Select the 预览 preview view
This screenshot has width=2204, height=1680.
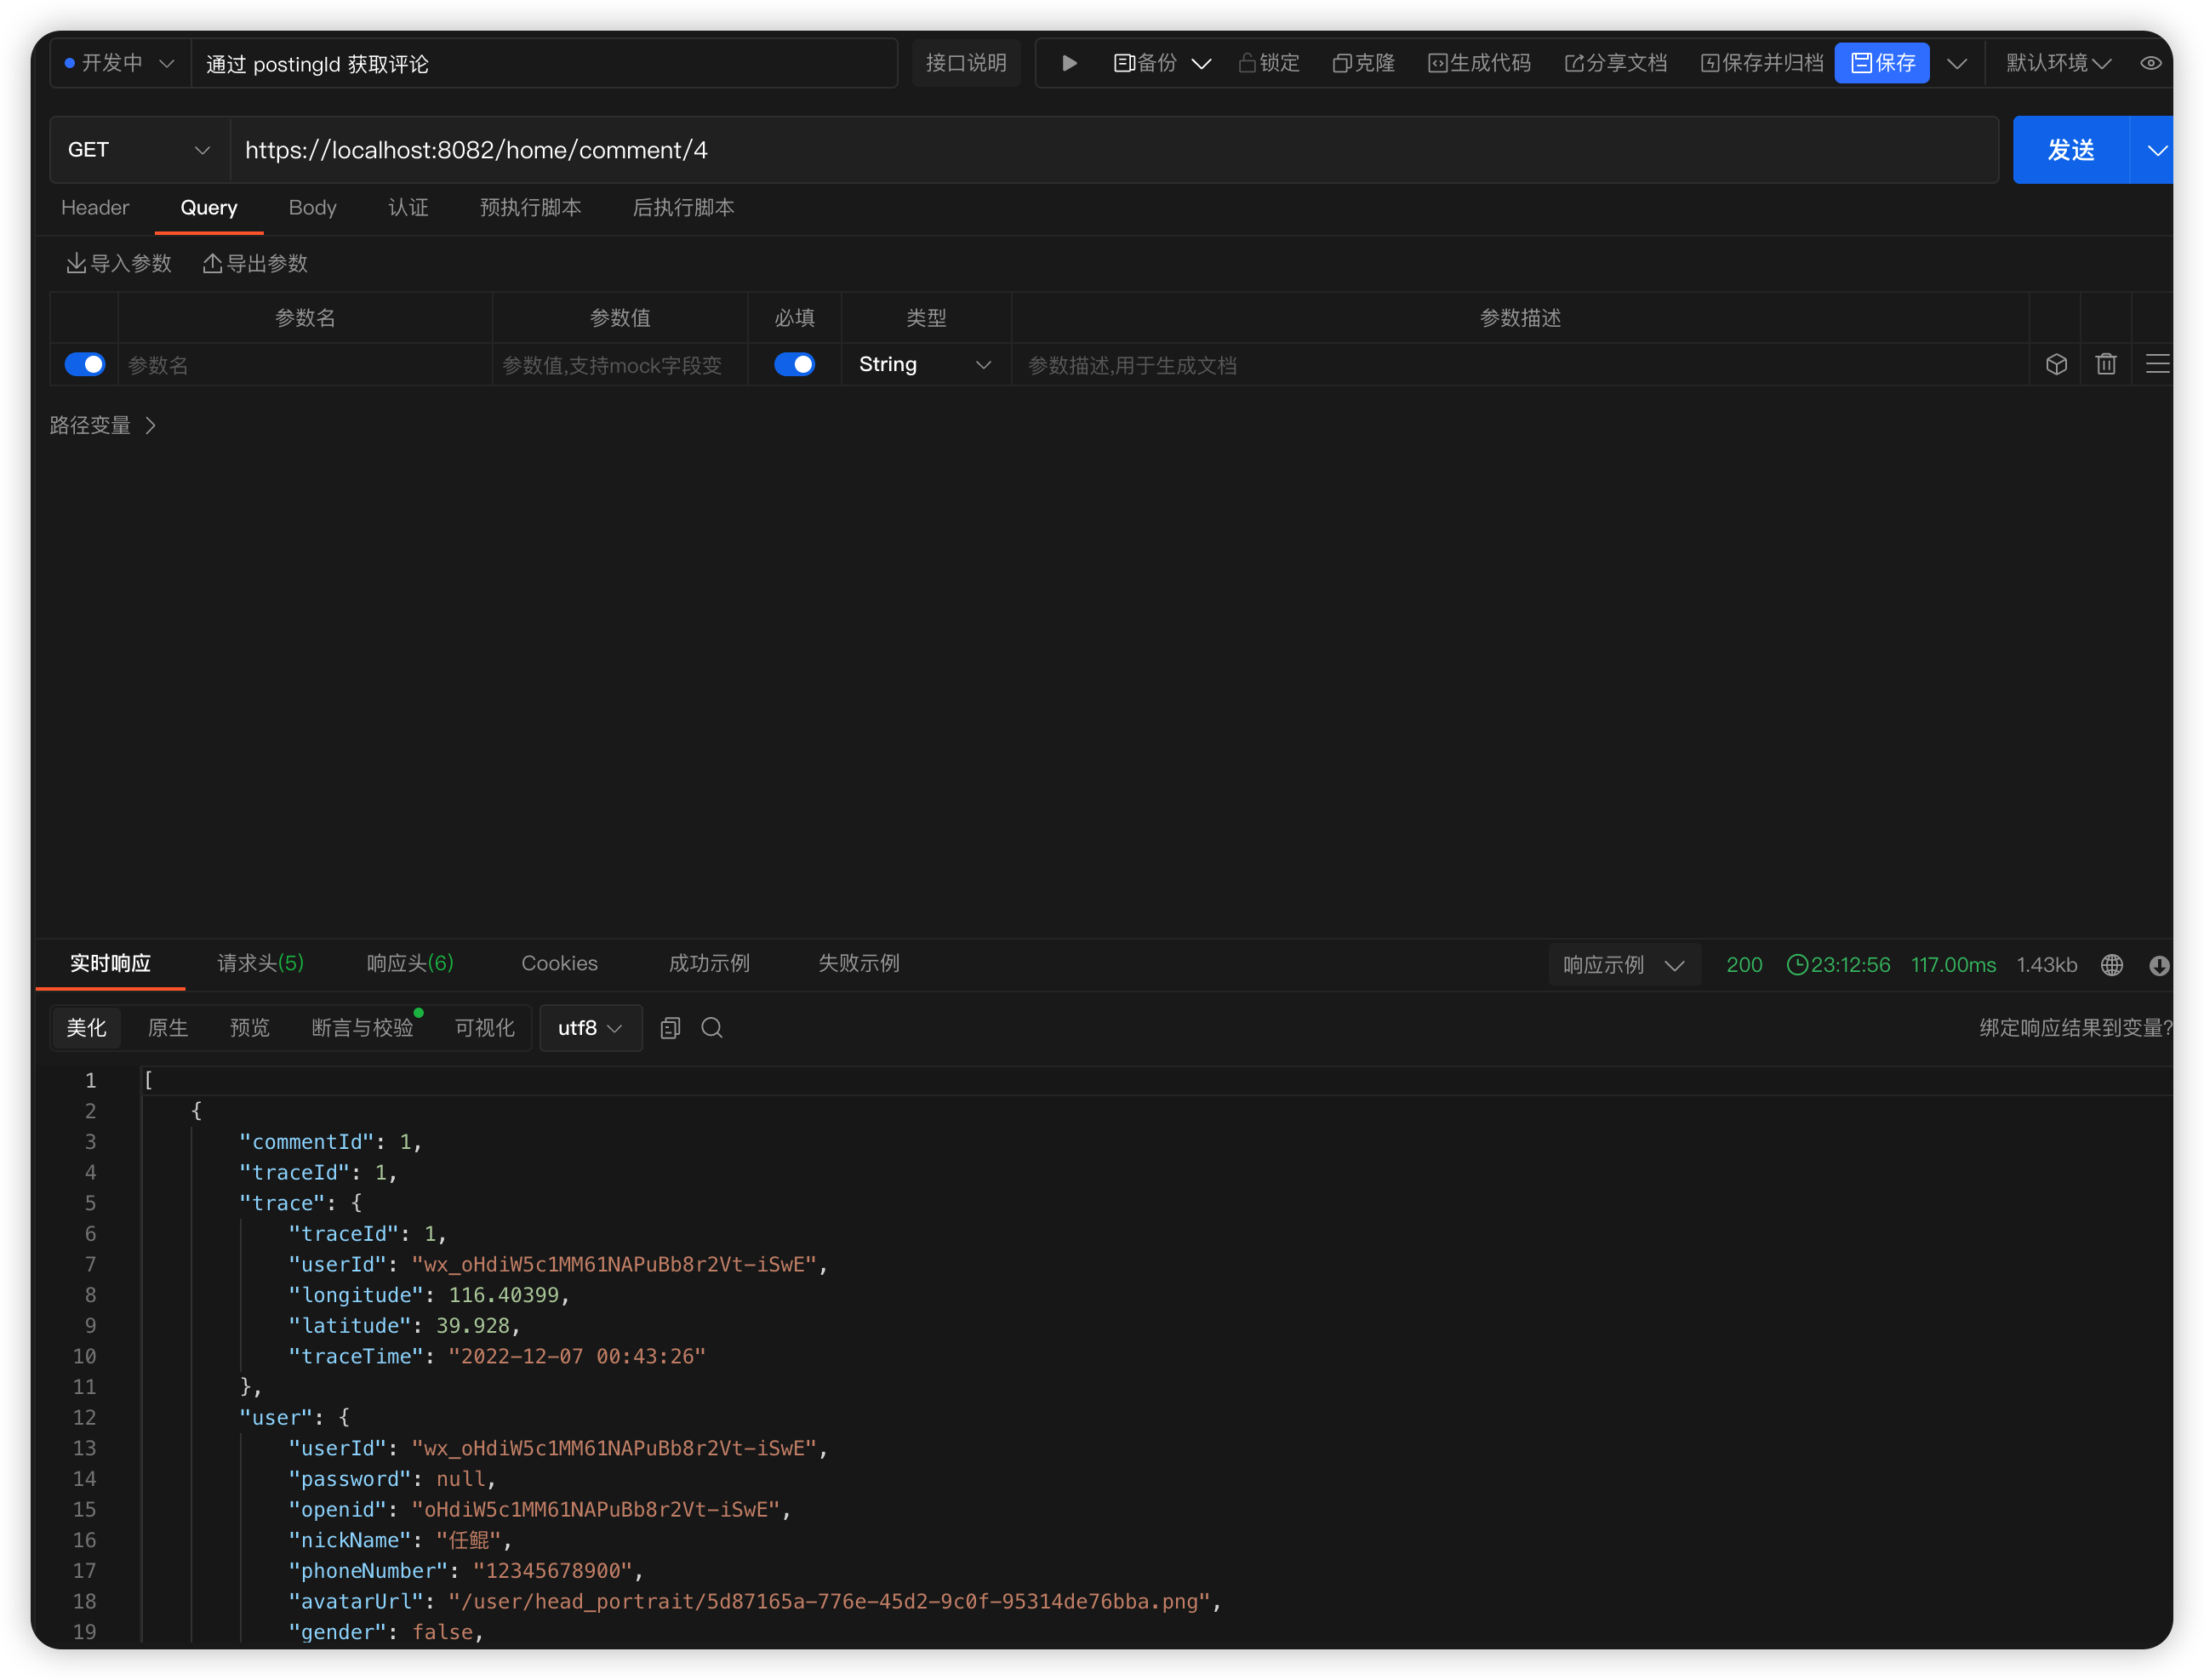(250, 1028)
